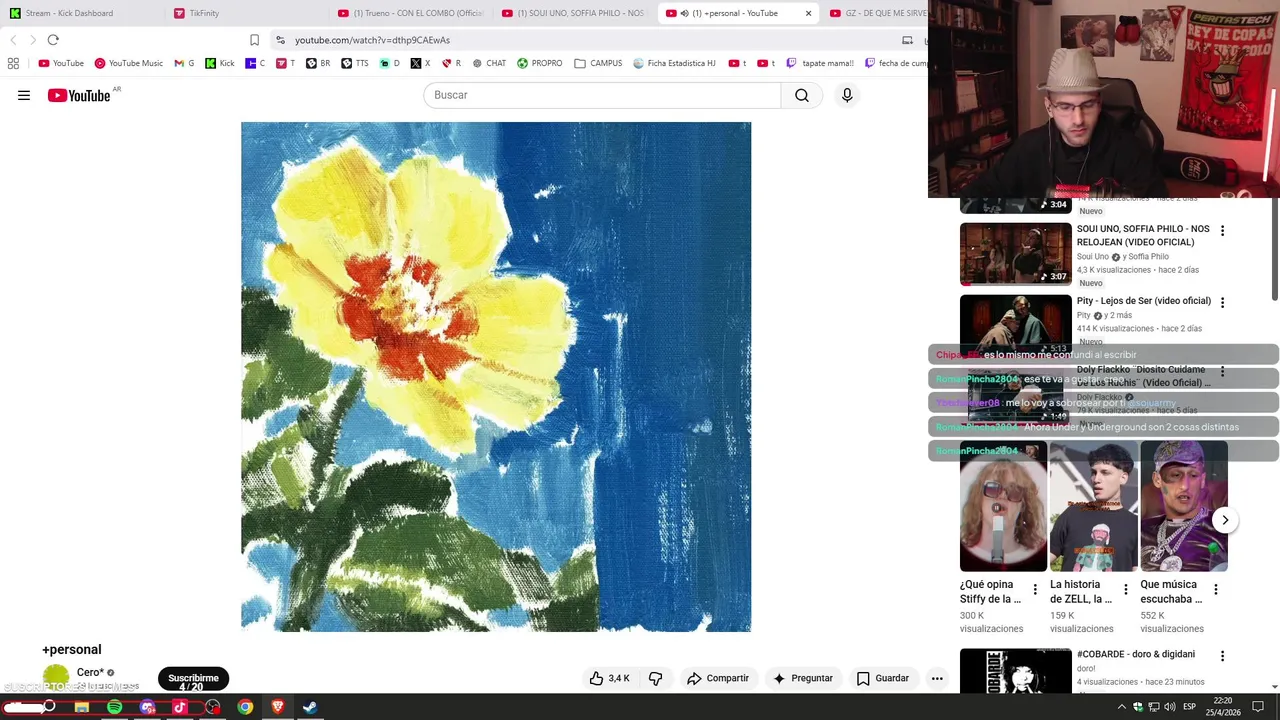Open Short '¿Qué opina Stiffy de la...'
Image resolution: width=1280 pixels, height=720 pixels.
(x=1003, y=506)
